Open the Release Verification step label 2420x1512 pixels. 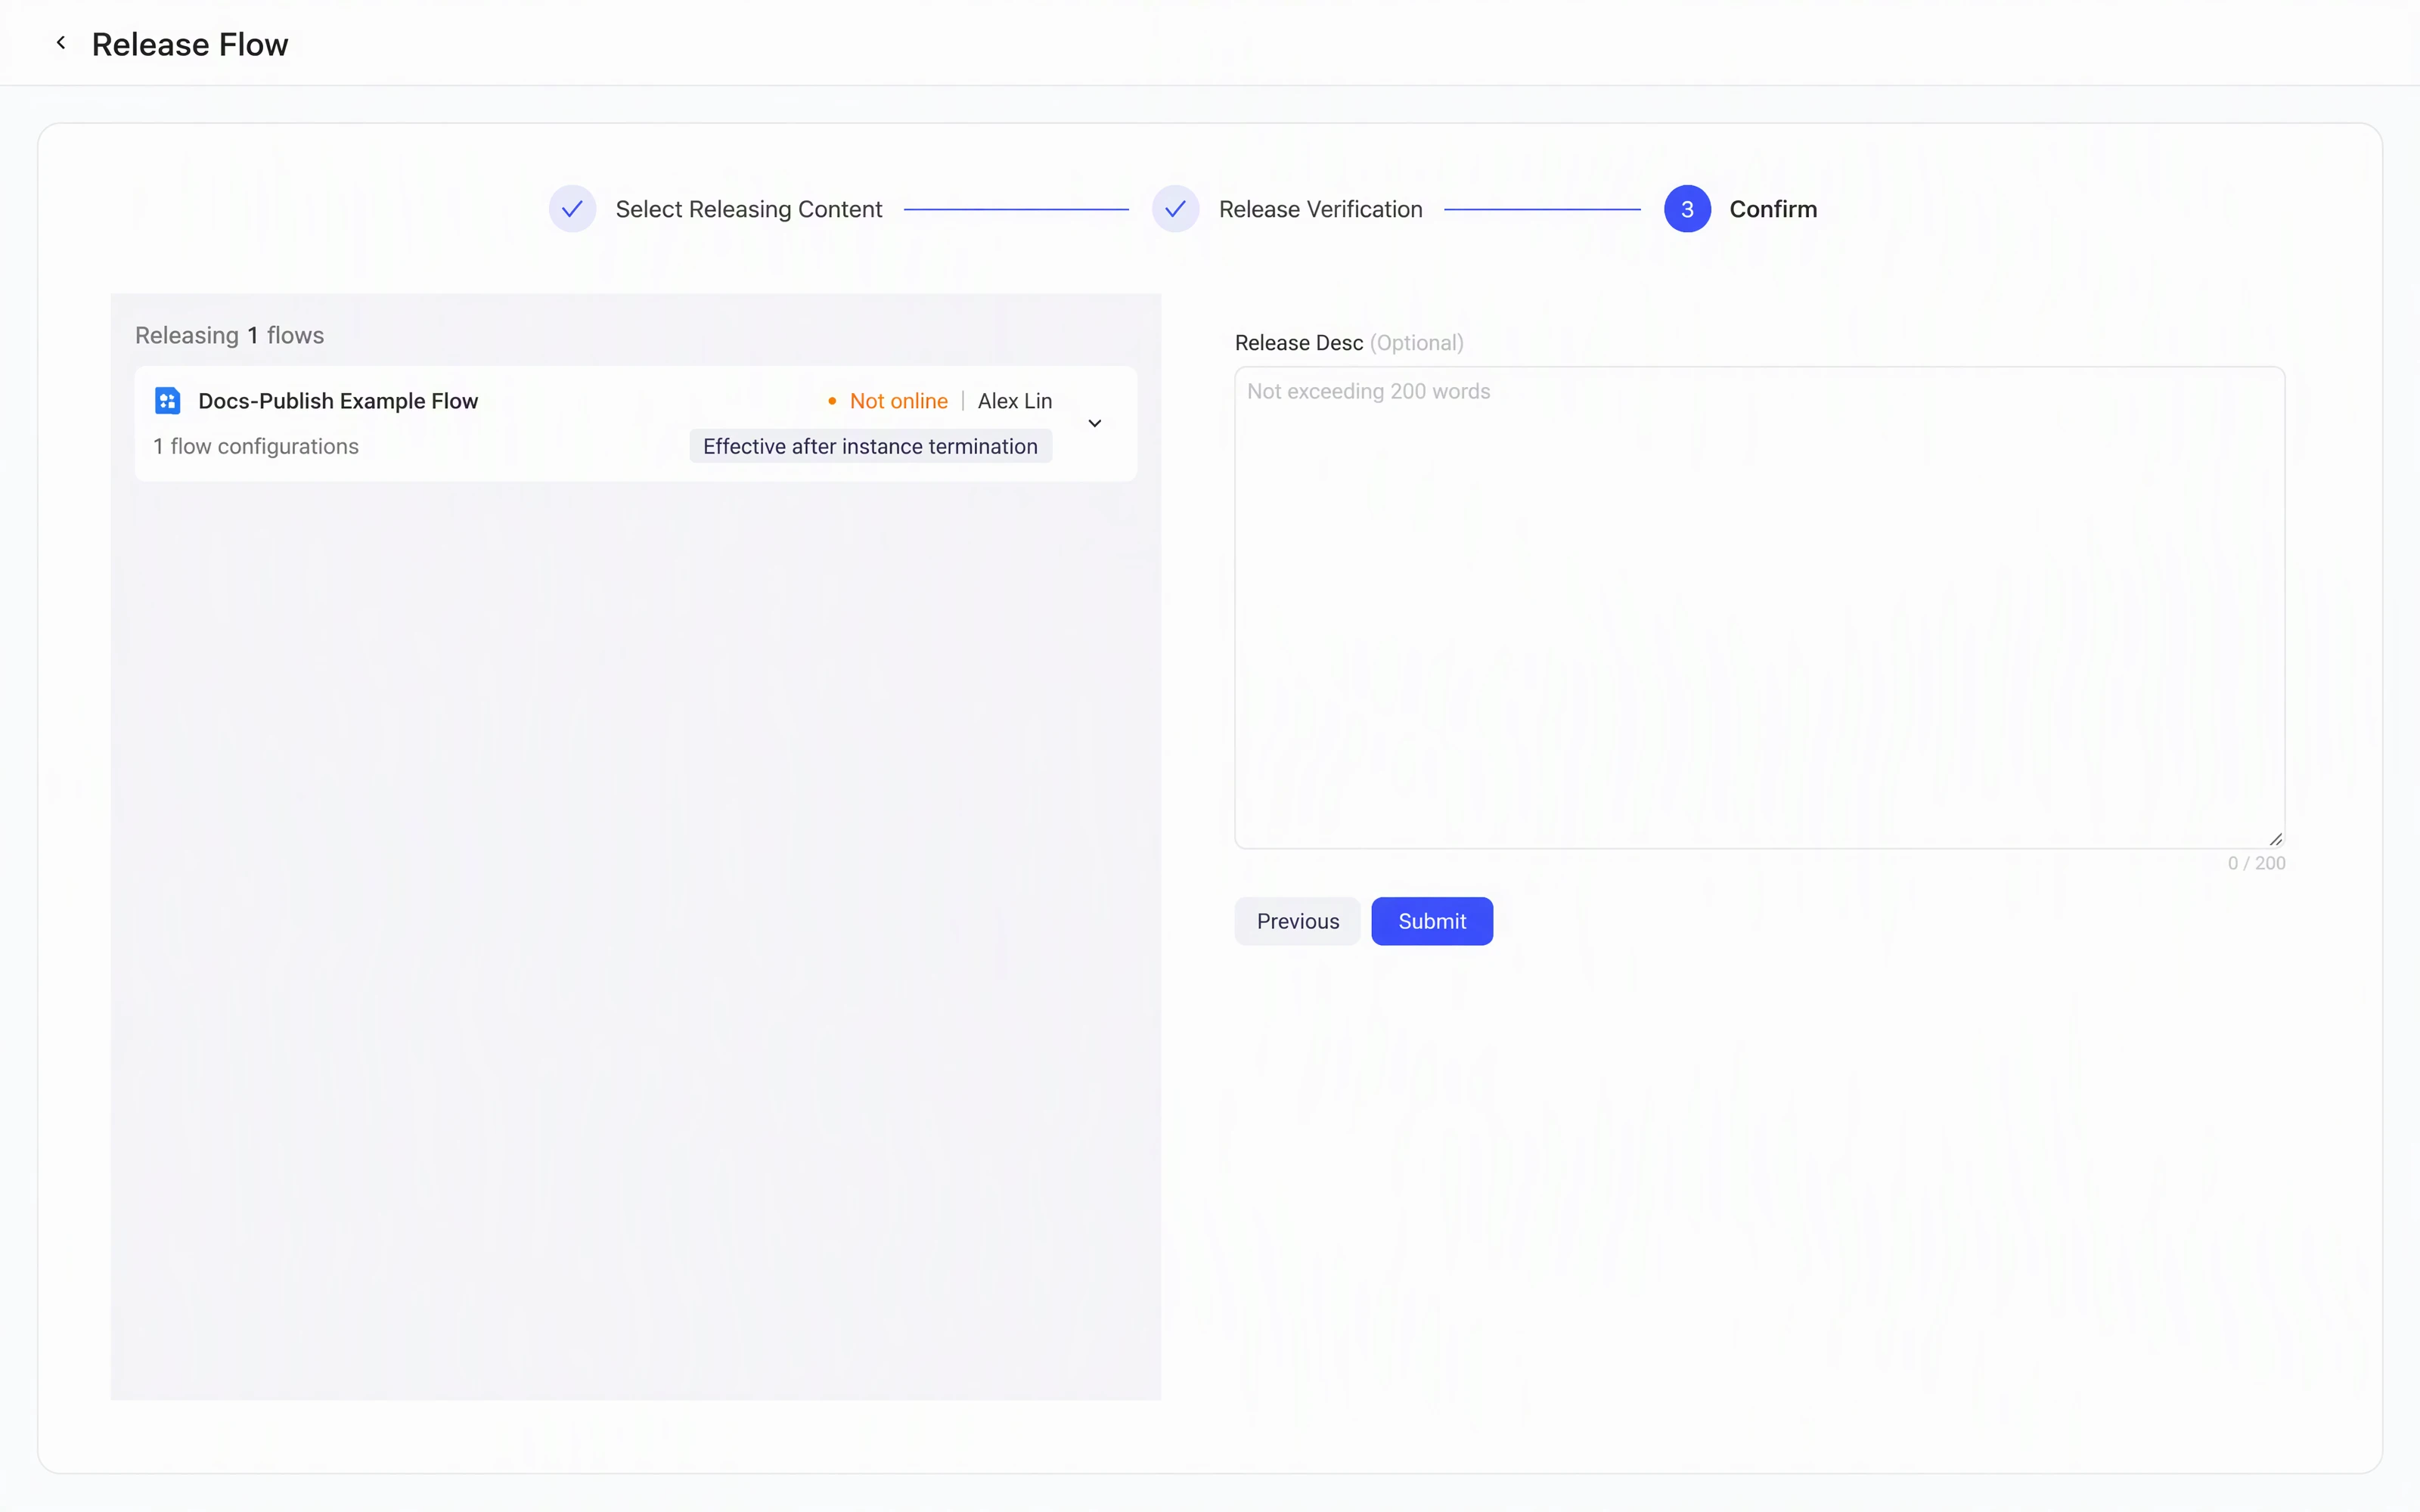(x=1320, y=209)
